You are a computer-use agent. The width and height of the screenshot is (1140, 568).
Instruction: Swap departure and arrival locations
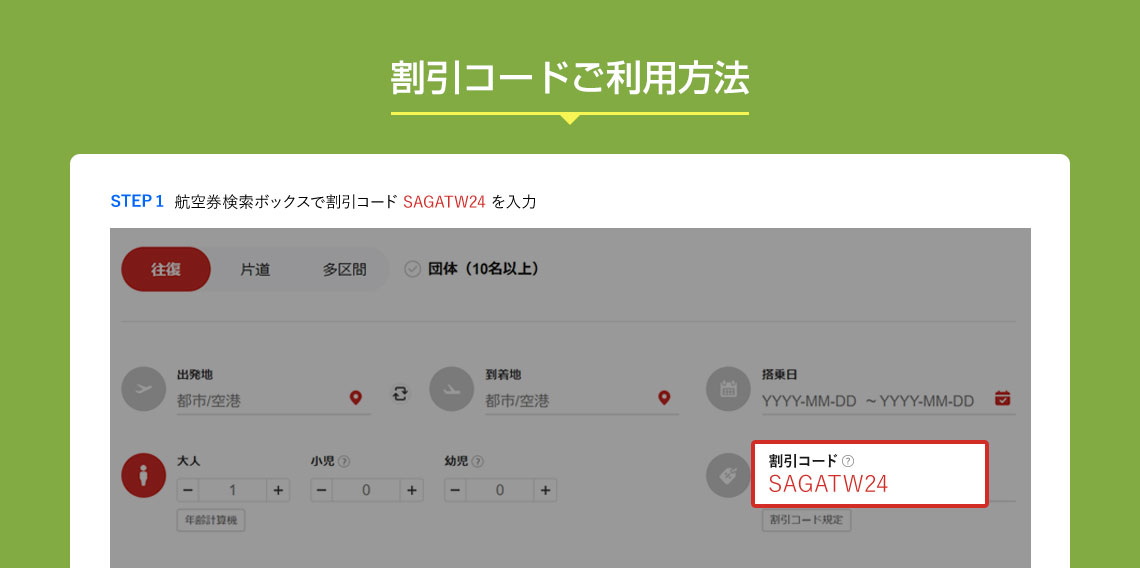click(x=400, y=394)
